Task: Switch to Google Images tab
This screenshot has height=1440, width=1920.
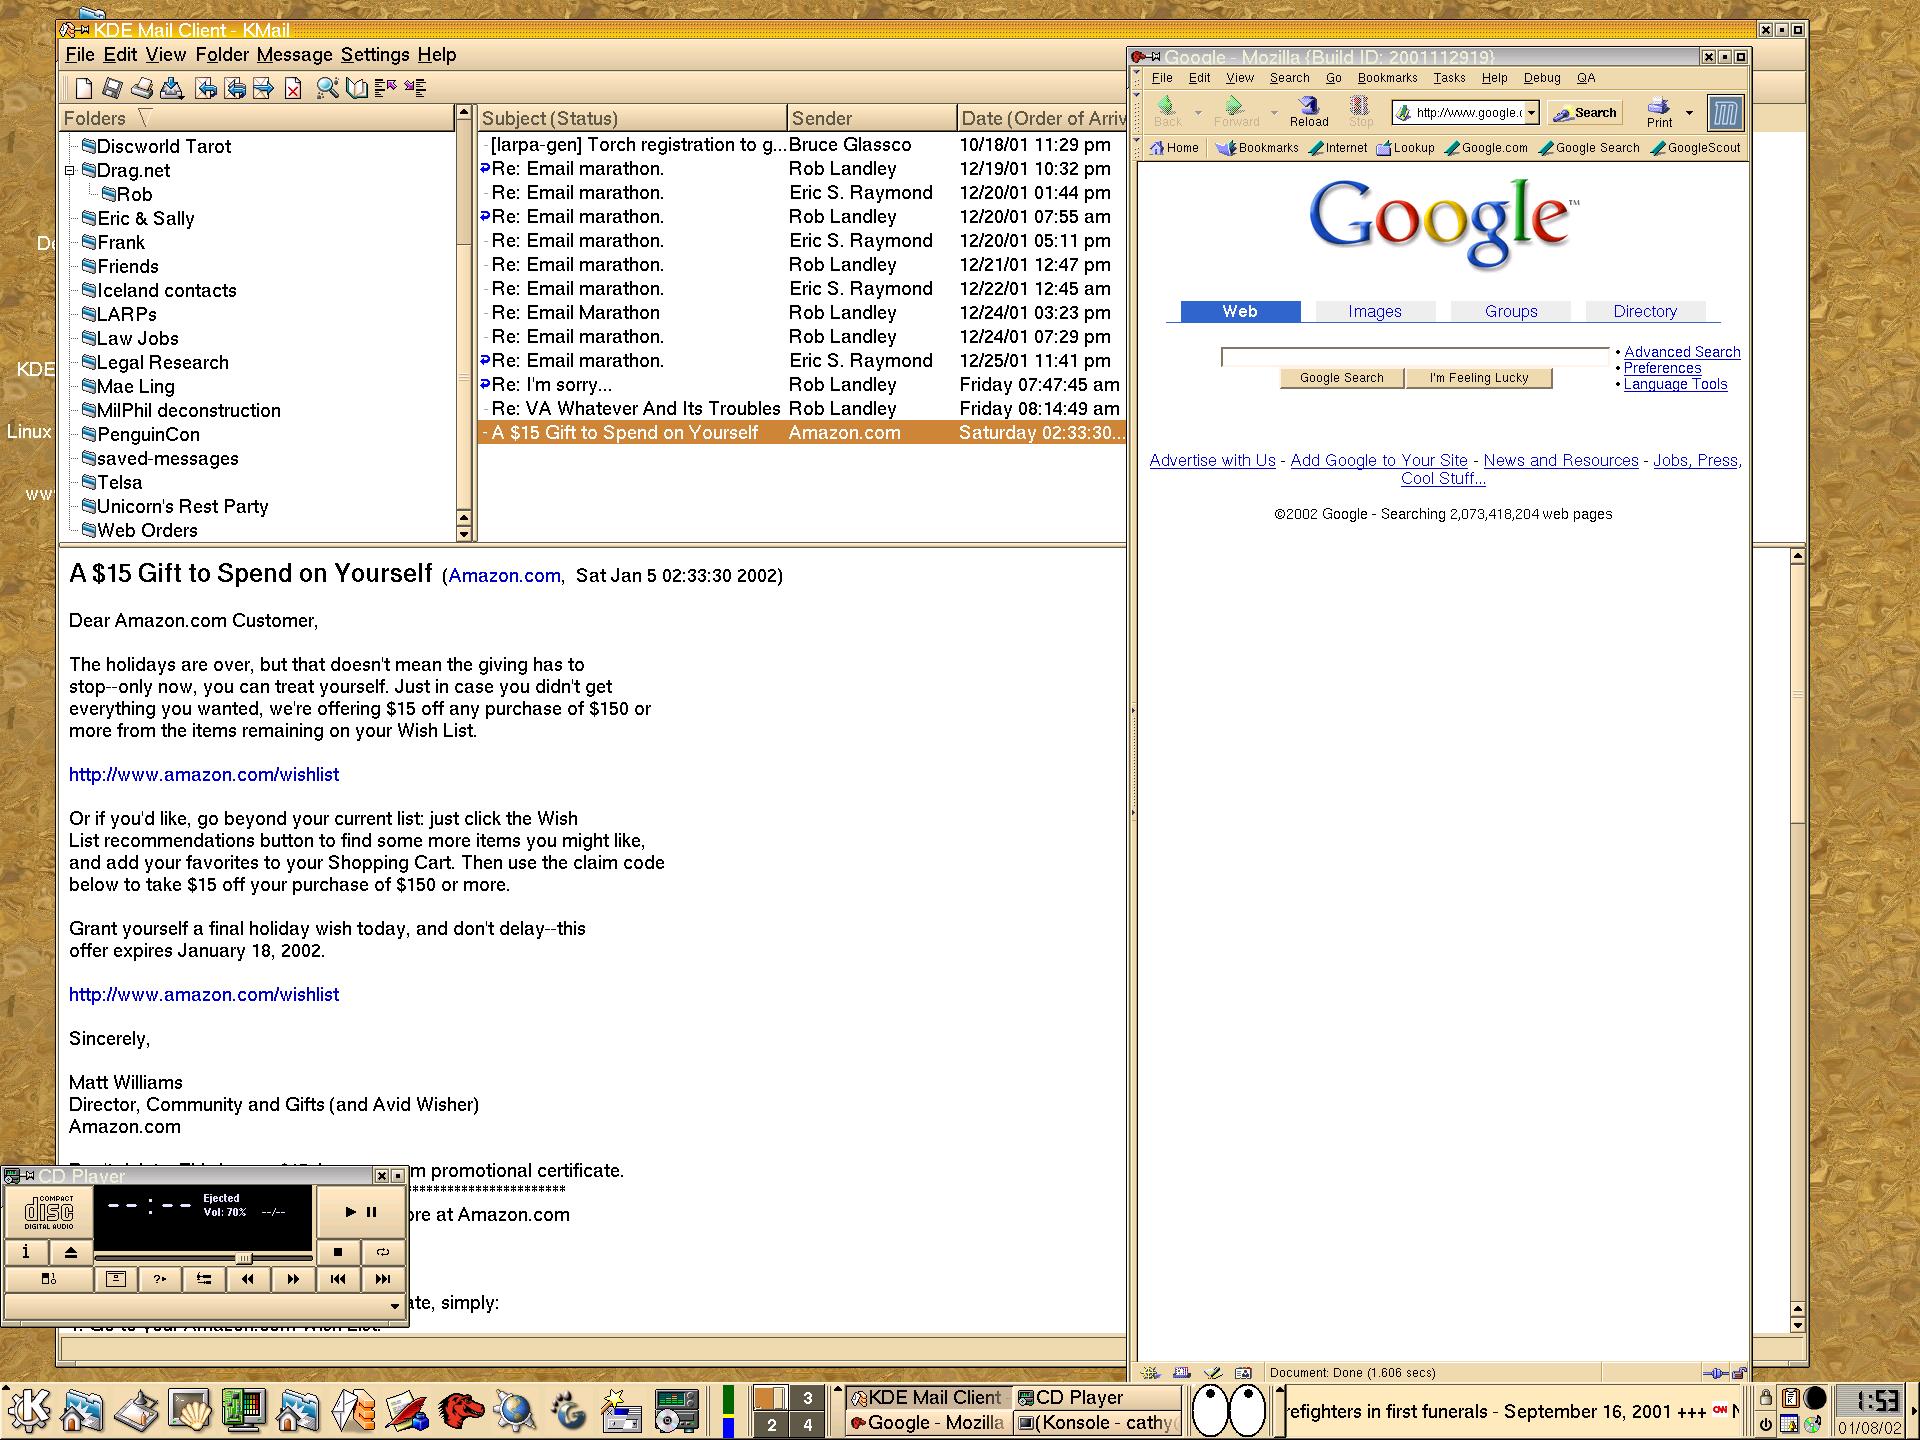Action: pyautogui.click(x=1374, y=312)
